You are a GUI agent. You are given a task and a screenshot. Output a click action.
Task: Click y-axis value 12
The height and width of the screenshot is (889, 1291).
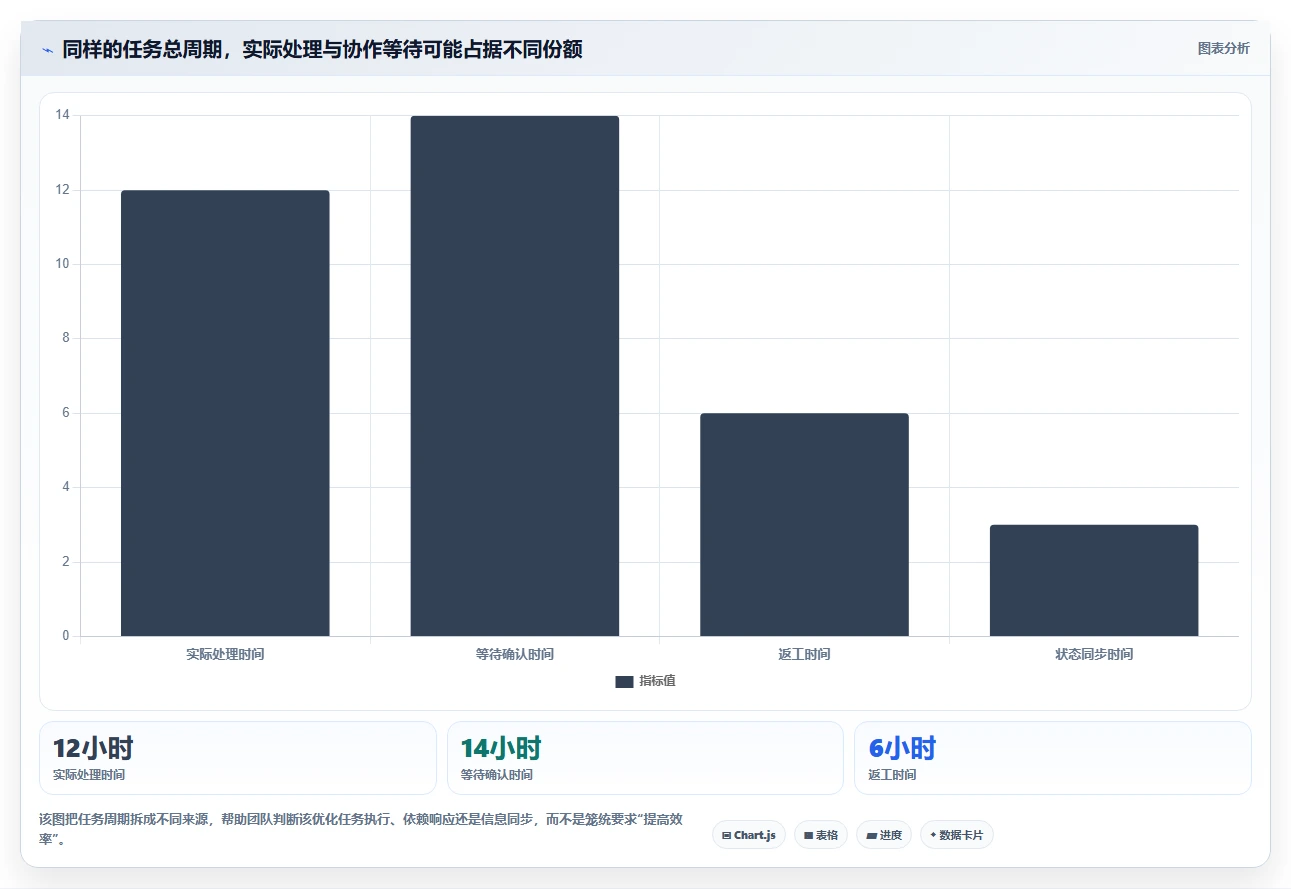tap(63, 190)
